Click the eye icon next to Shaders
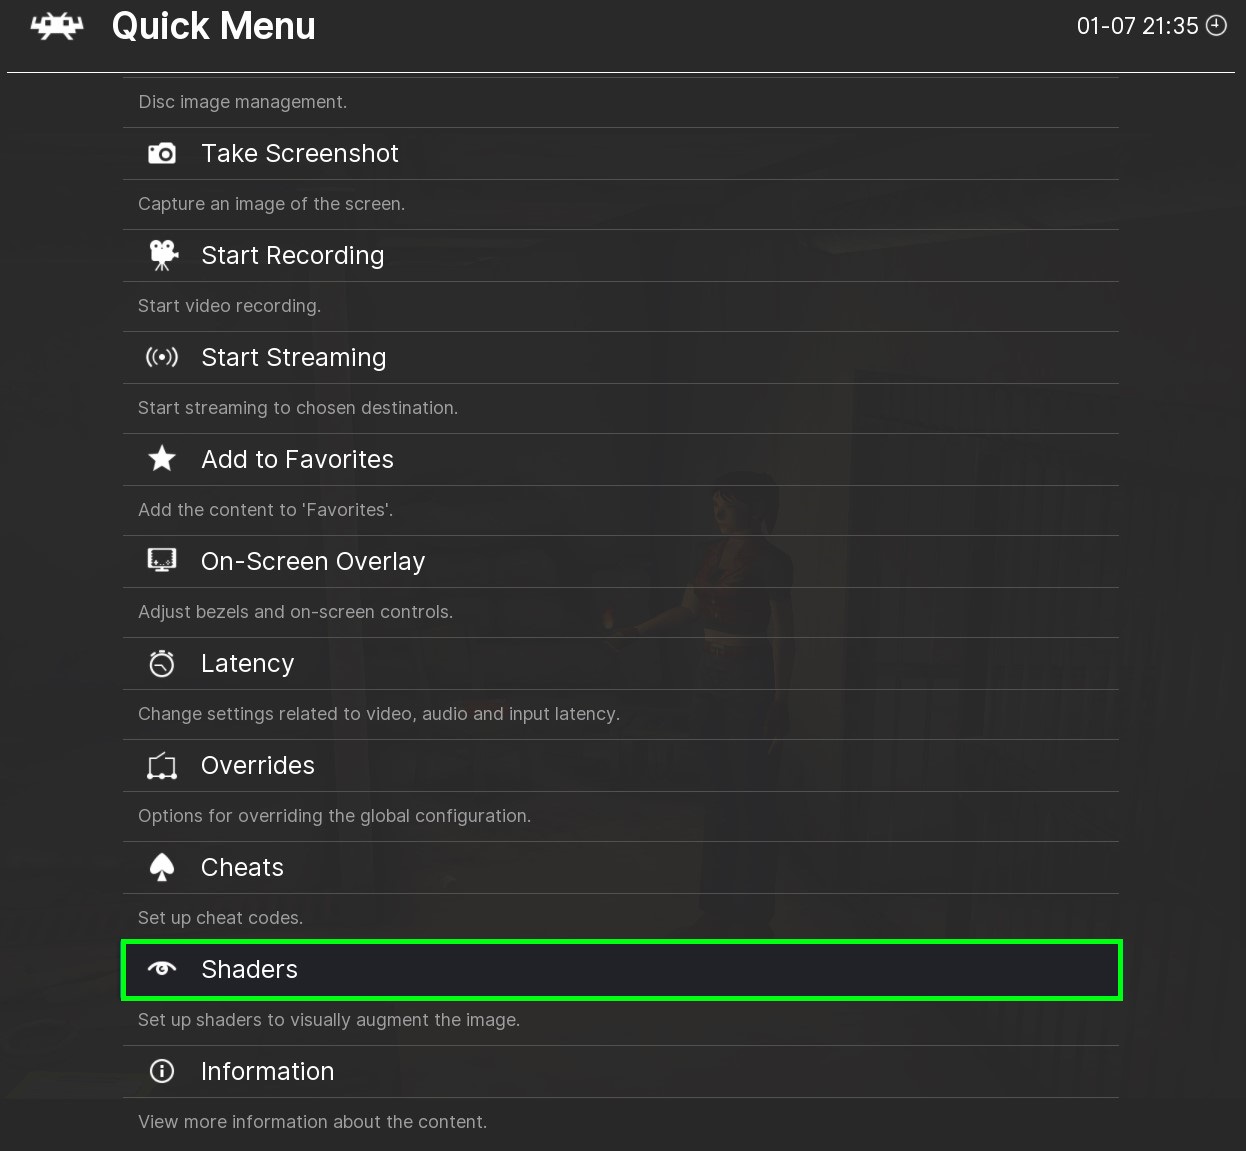Screen dimensions: 1246x1151 click(162, 969)
